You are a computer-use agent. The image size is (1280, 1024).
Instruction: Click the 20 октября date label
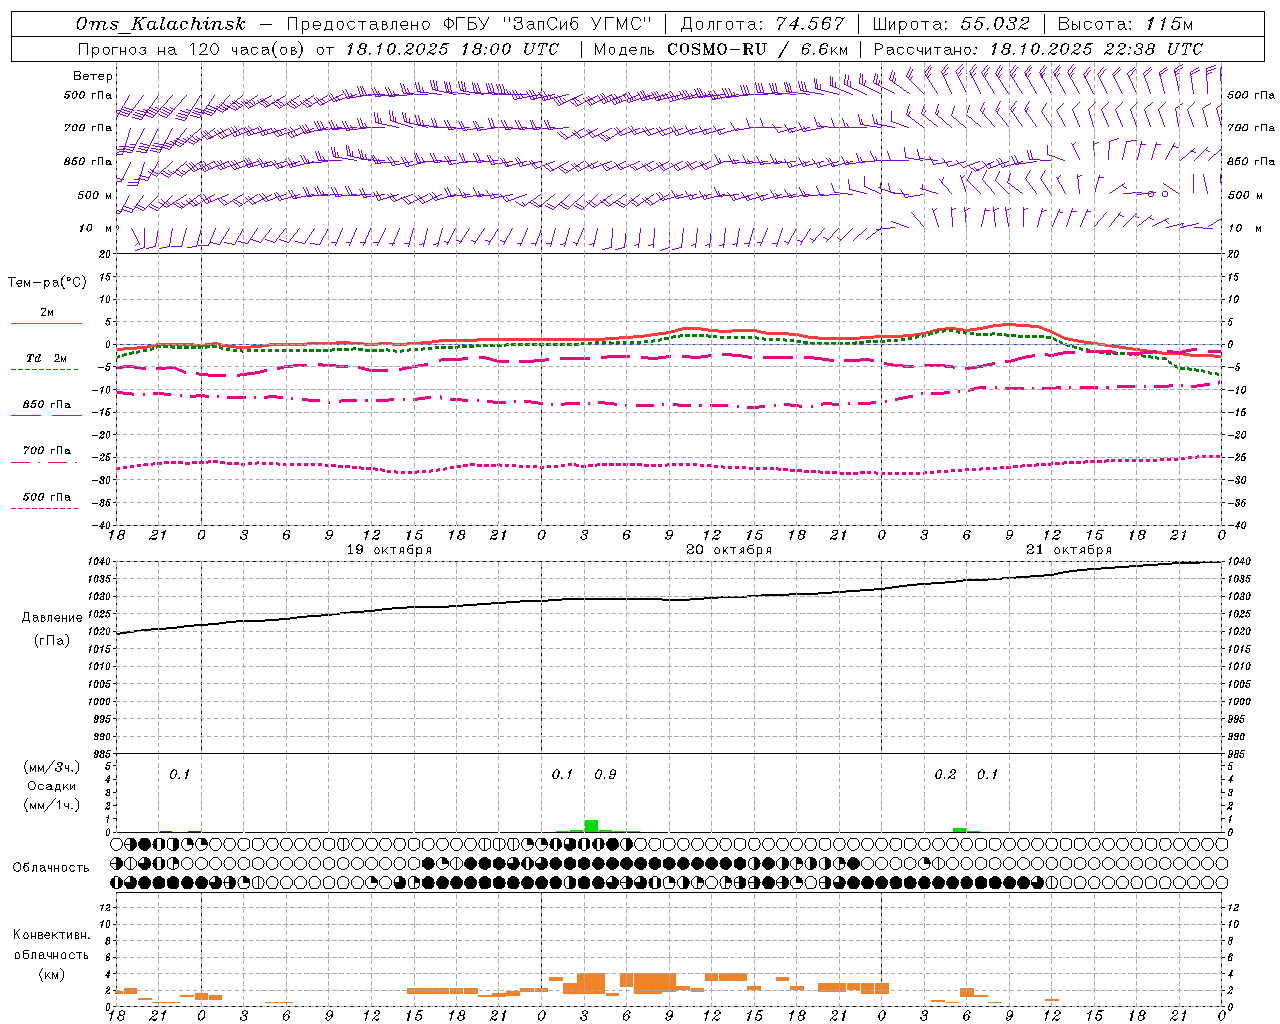[729, 550]
